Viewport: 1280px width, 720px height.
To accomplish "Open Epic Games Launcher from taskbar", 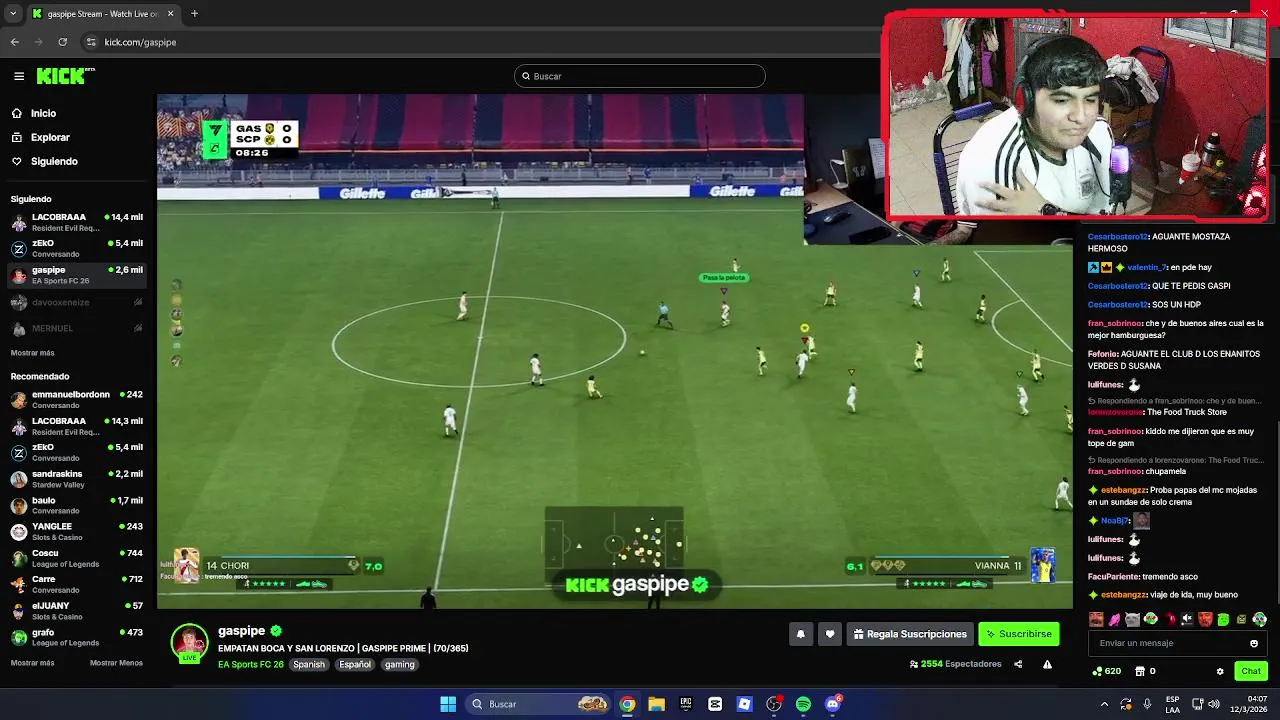I will tap(686, 704).
